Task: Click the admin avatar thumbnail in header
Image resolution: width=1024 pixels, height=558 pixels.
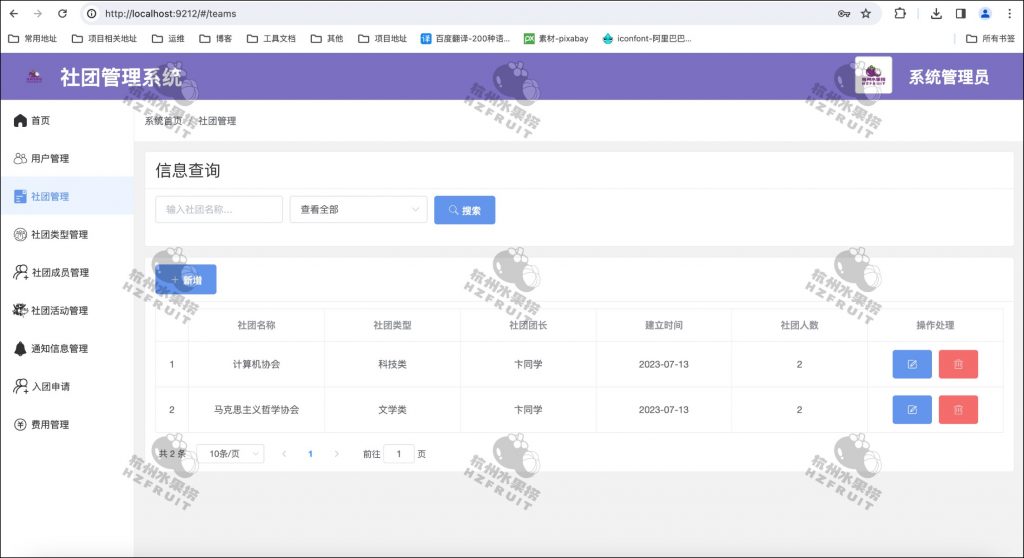Action: [x=873, y=75]
